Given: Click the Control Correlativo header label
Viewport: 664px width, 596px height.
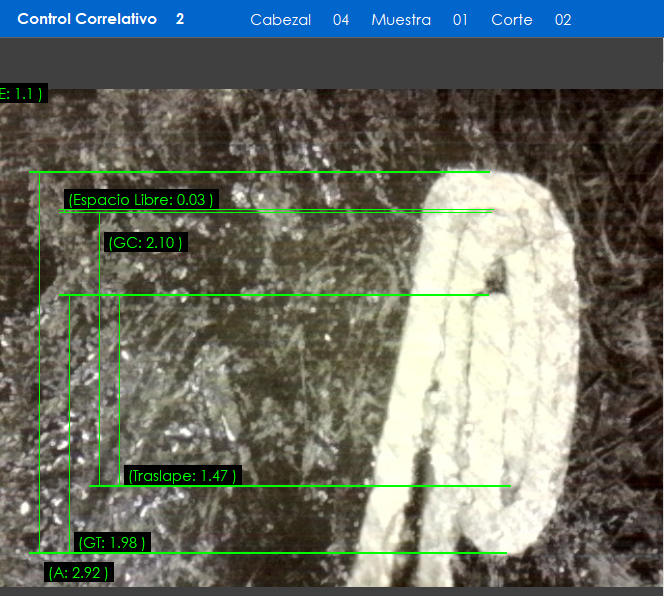Looking at the screenshot, I should point(87,19).
